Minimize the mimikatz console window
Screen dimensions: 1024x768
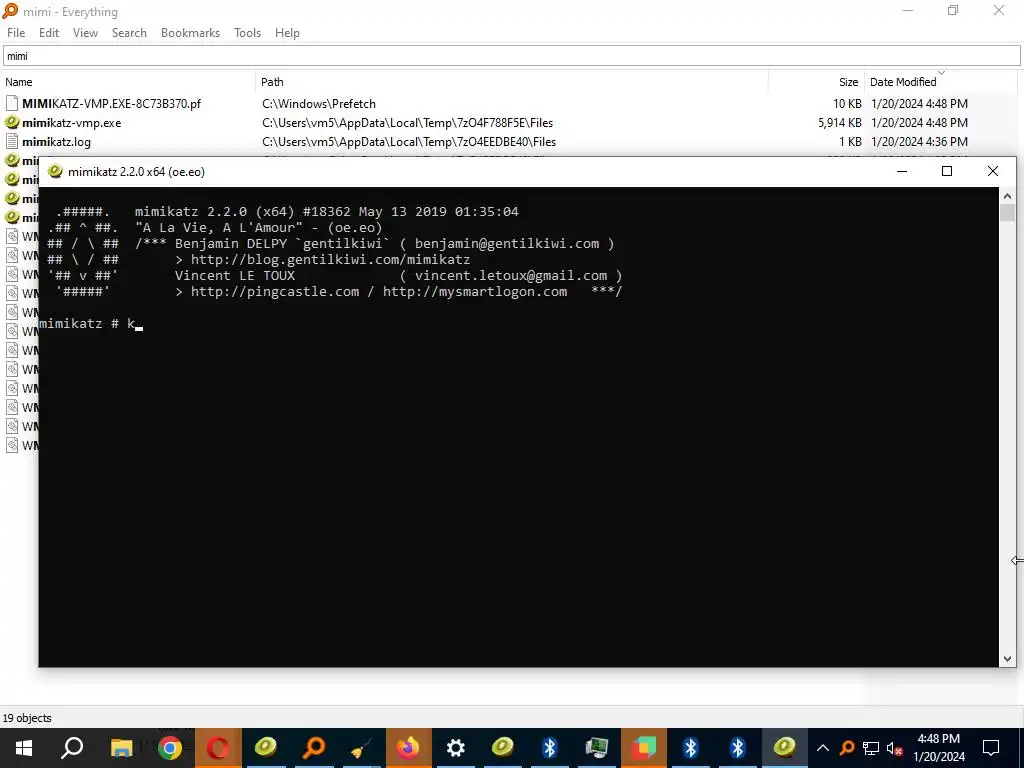click(902, 171)
